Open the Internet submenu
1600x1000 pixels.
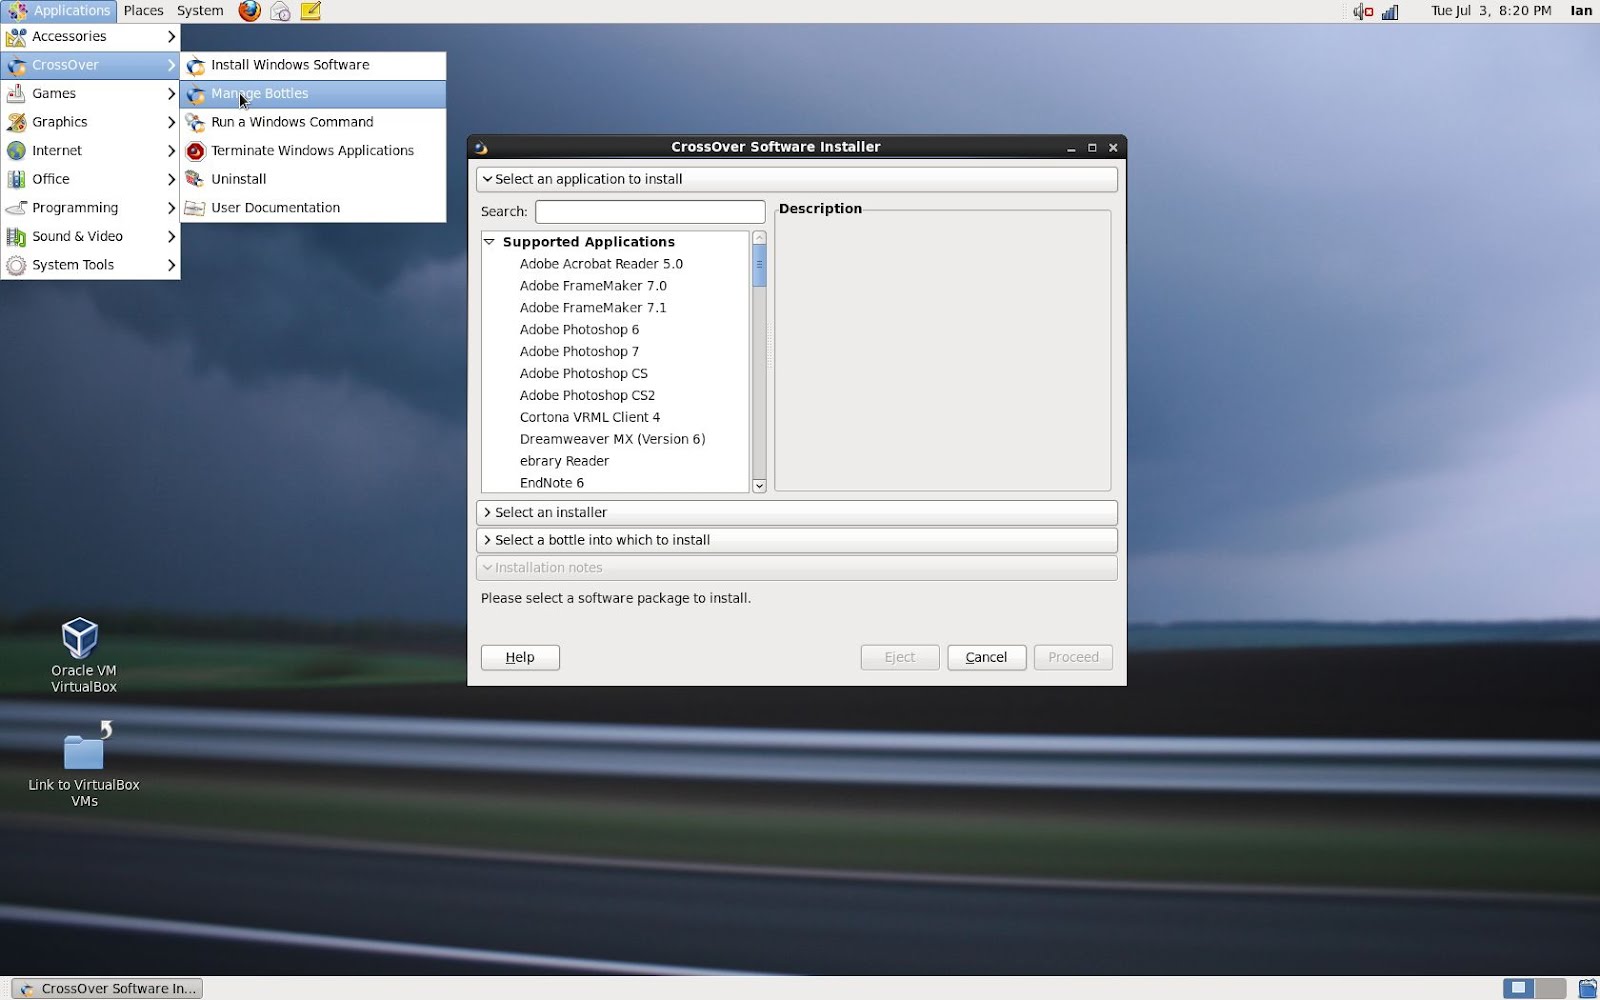tap(90, 150)
